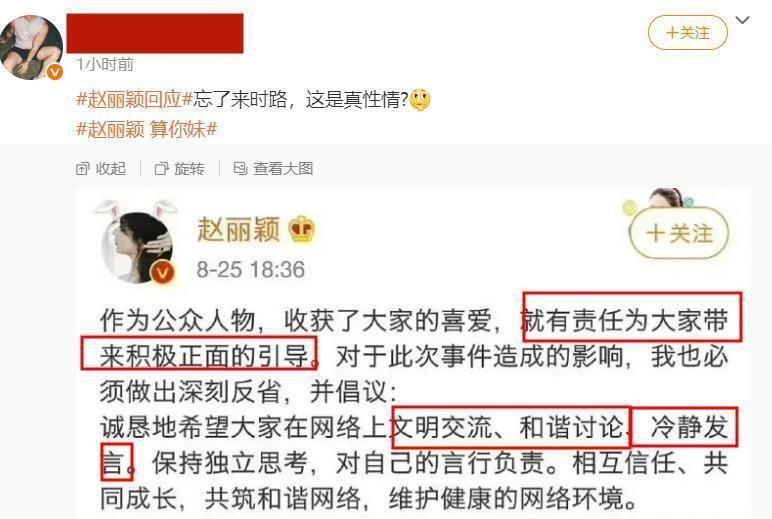
Task: Click the 查看大图 picture icon
Action: 240,168
